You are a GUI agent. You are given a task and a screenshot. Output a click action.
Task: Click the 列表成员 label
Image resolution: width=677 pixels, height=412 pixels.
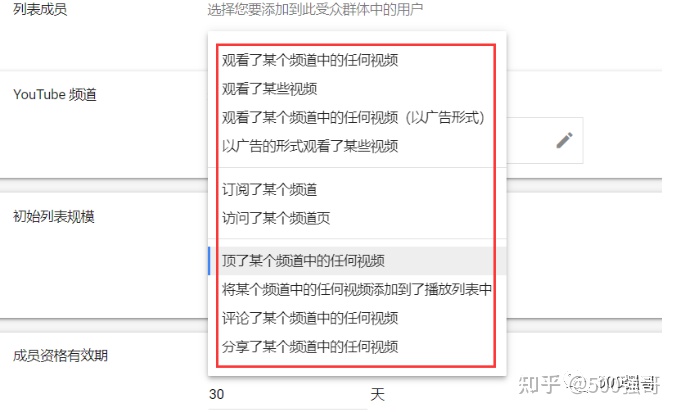[x=40, y=9]
